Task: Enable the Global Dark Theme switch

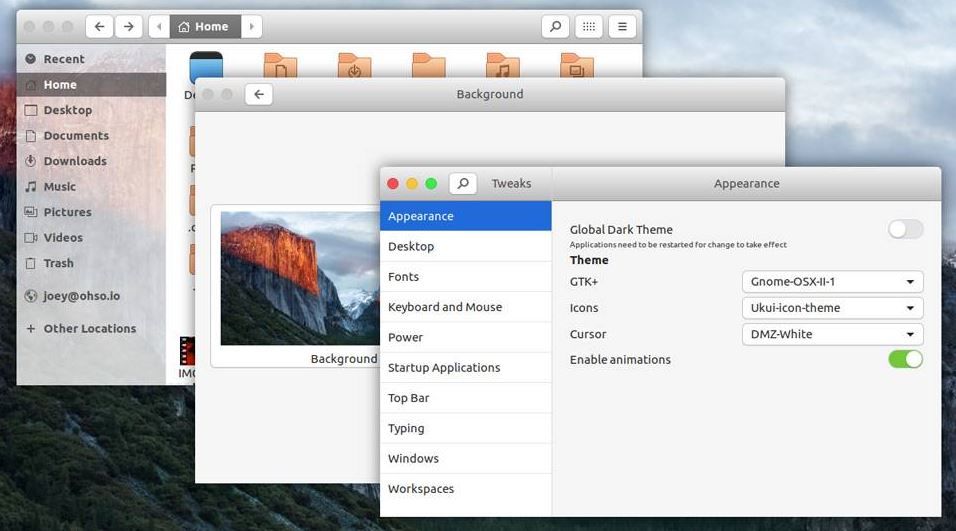Action: coord(905,230)
